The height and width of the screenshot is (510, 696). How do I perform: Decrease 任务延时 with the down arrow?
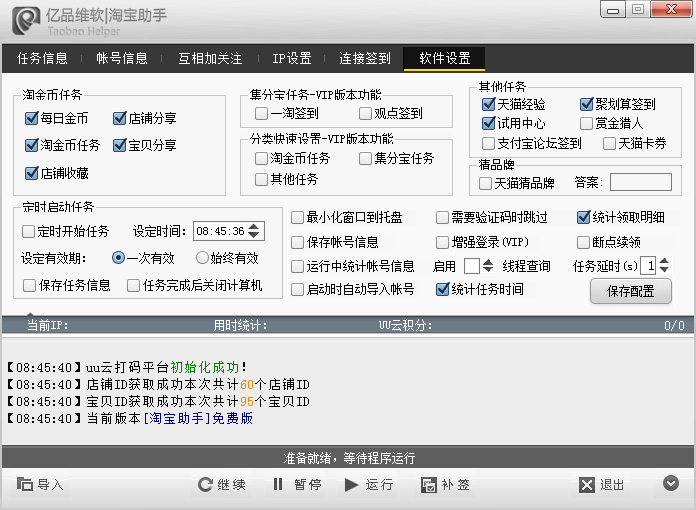[x=664, y=269]
